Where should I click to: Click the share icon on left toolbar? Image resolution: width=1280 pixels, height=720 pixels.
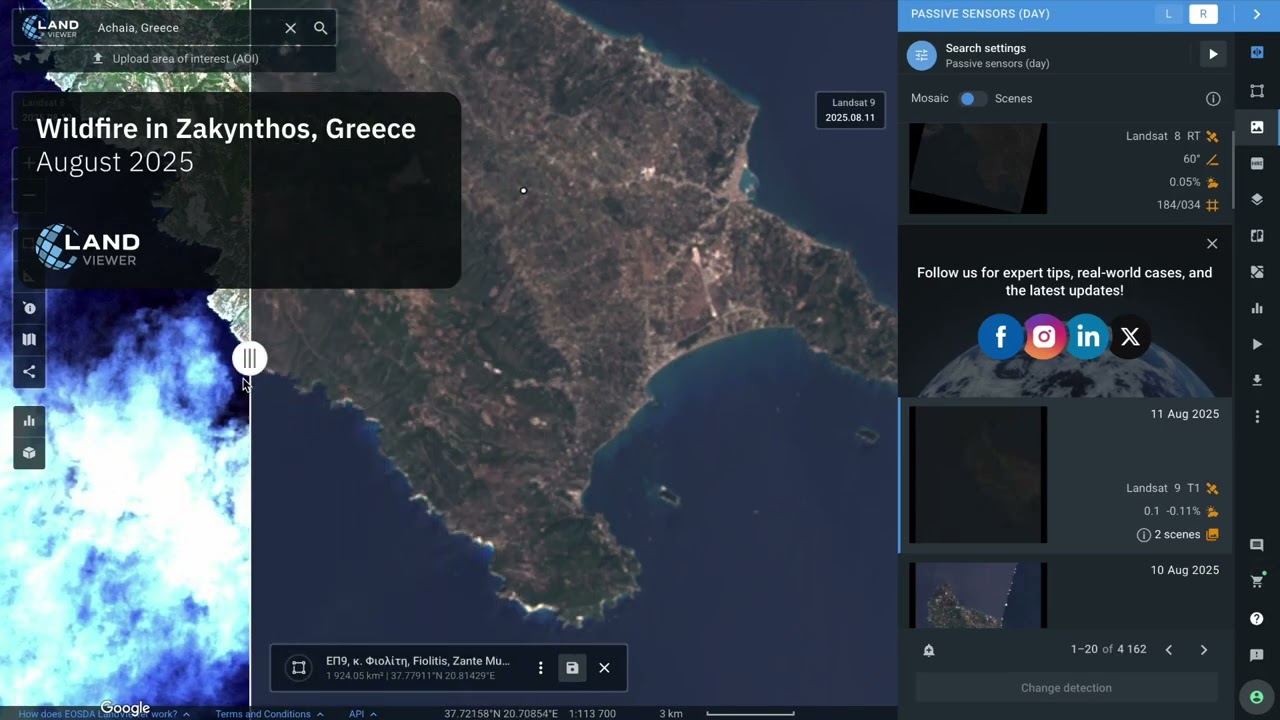click(29, 372)
